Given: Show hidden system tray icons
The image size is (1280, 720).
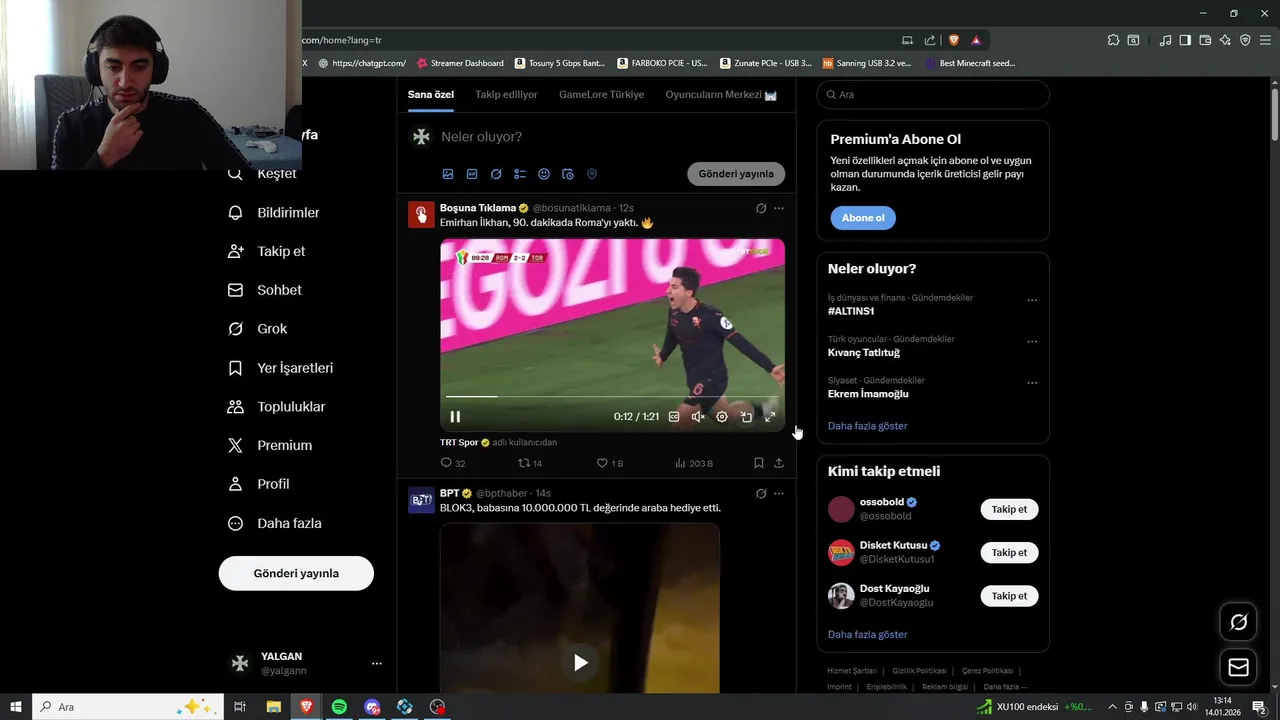Looking at the screenshot, I should click(x=1112, y=707).
